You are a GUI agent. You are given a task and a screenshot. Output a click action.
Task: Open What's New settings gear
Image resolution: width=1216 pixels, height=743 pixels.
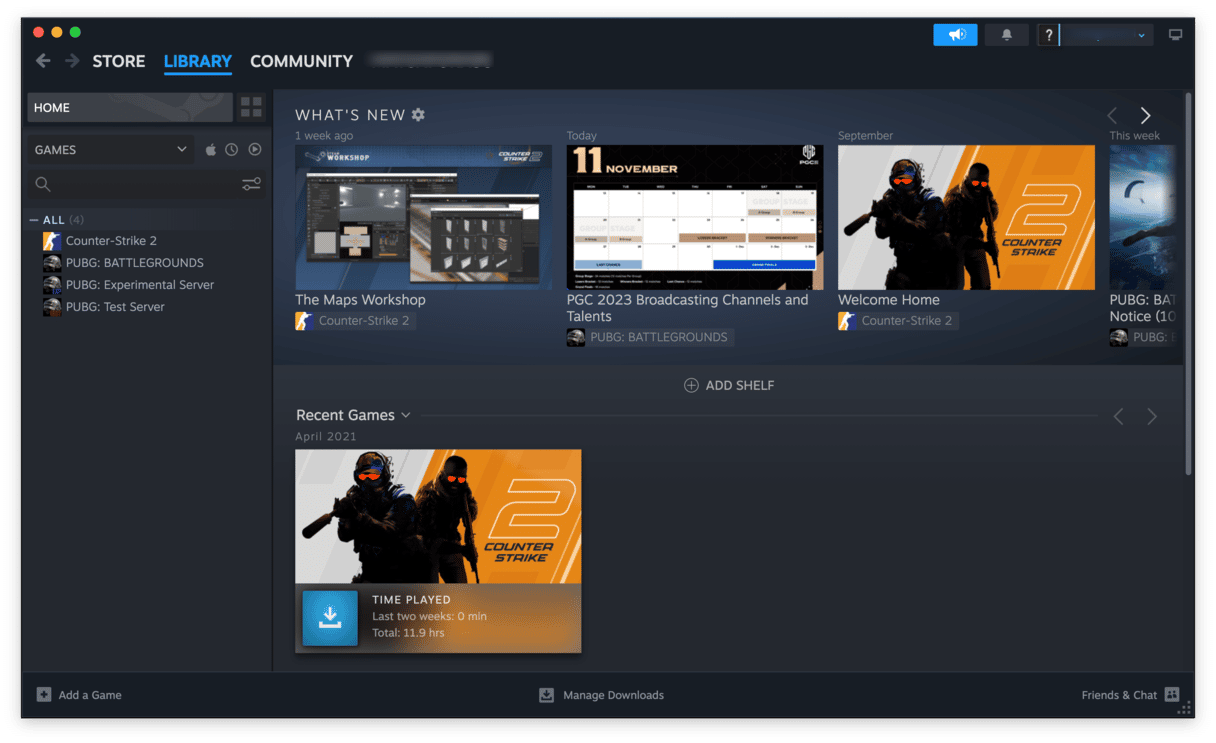coord(418,115)
